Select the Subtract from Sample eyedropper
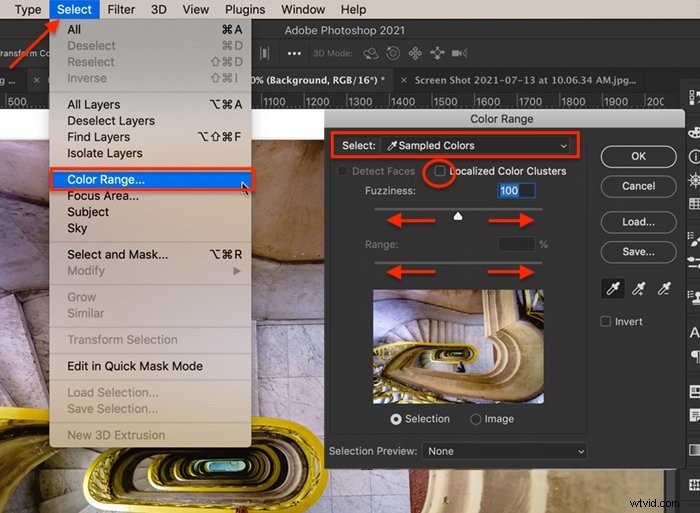 664,288
